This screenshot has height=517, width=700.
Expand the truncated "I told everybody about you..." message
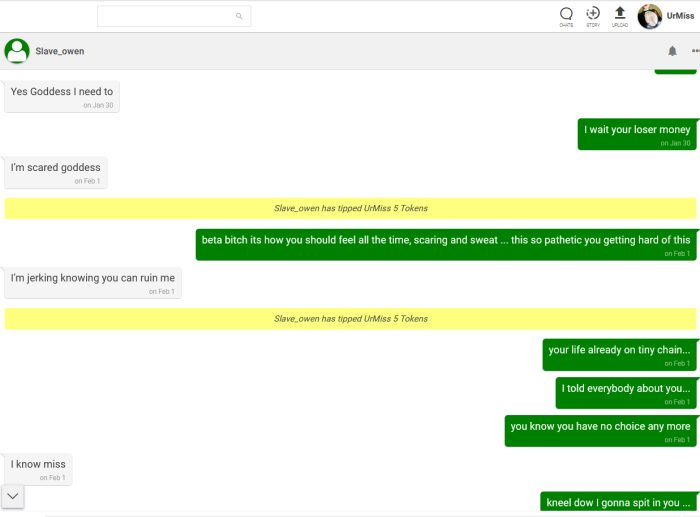point(625,392)
